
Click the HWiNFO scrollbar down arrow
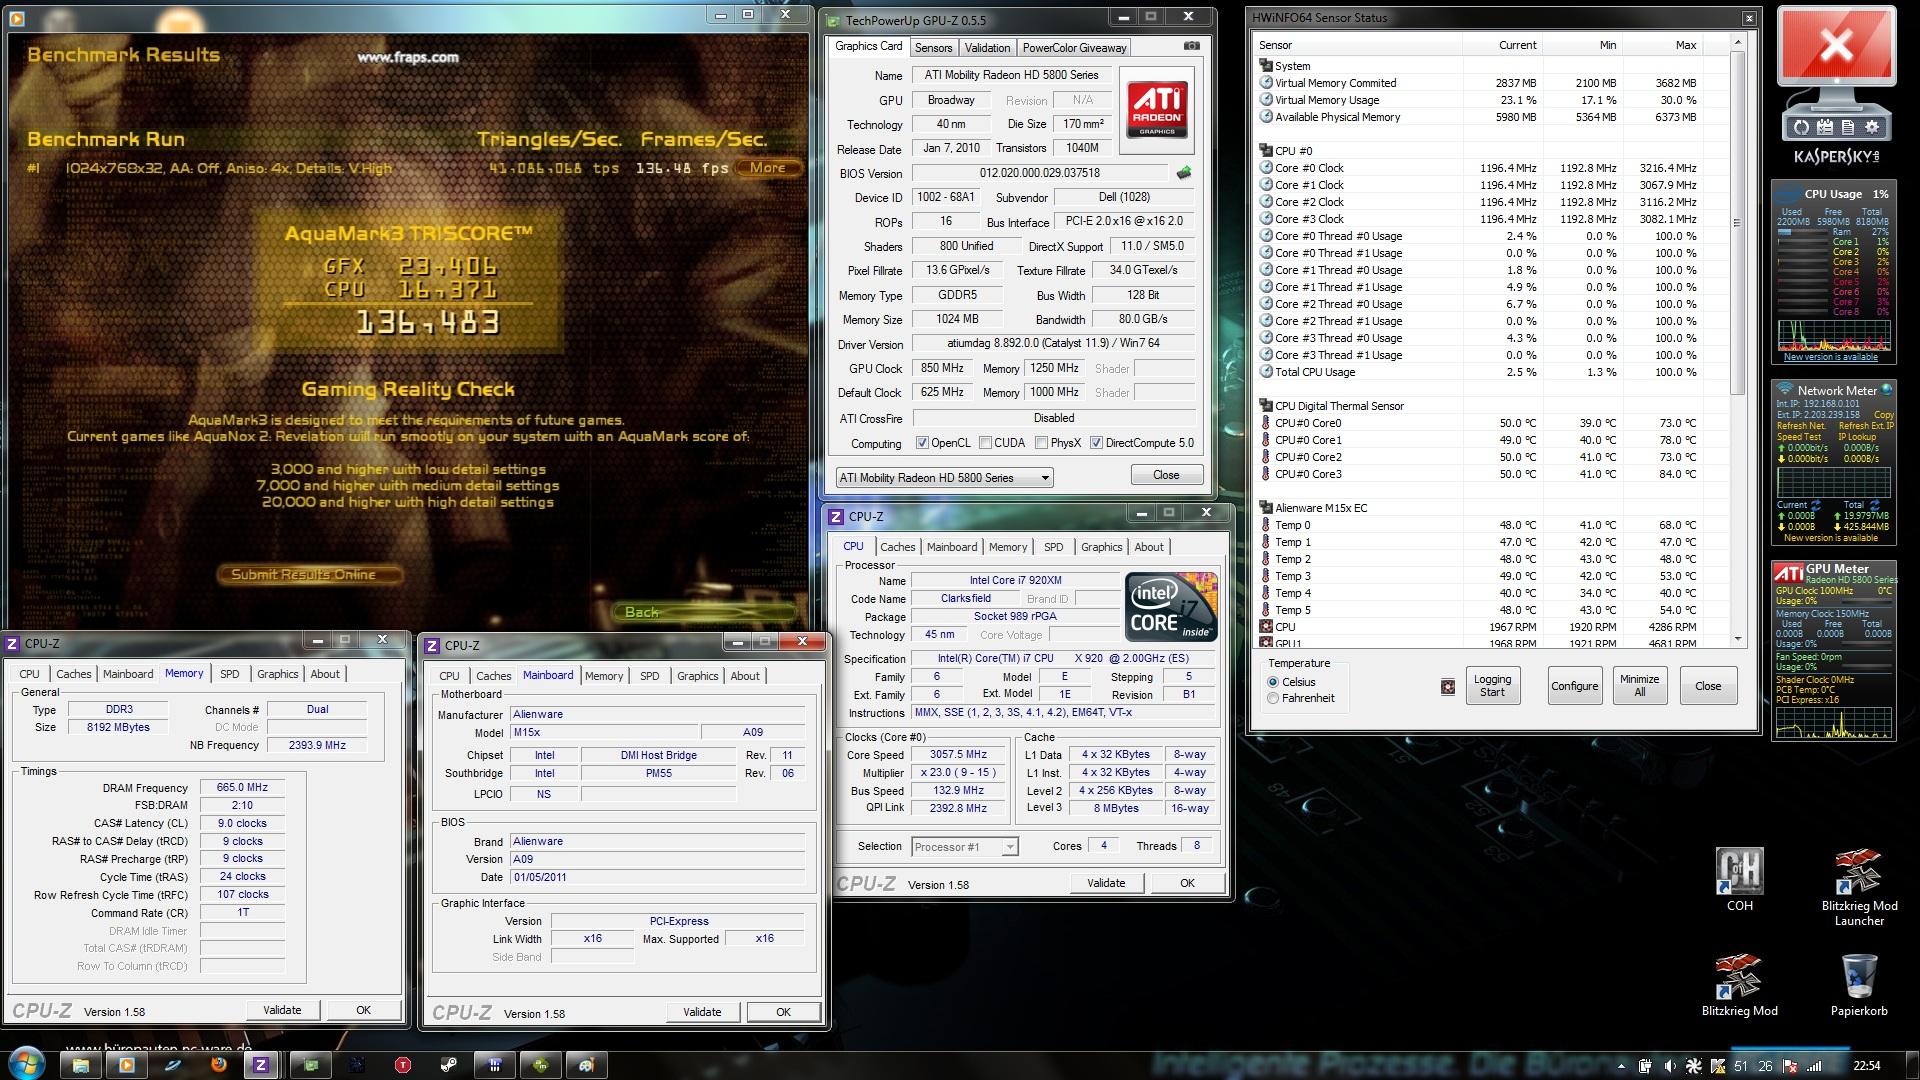tap(1737, 638)
